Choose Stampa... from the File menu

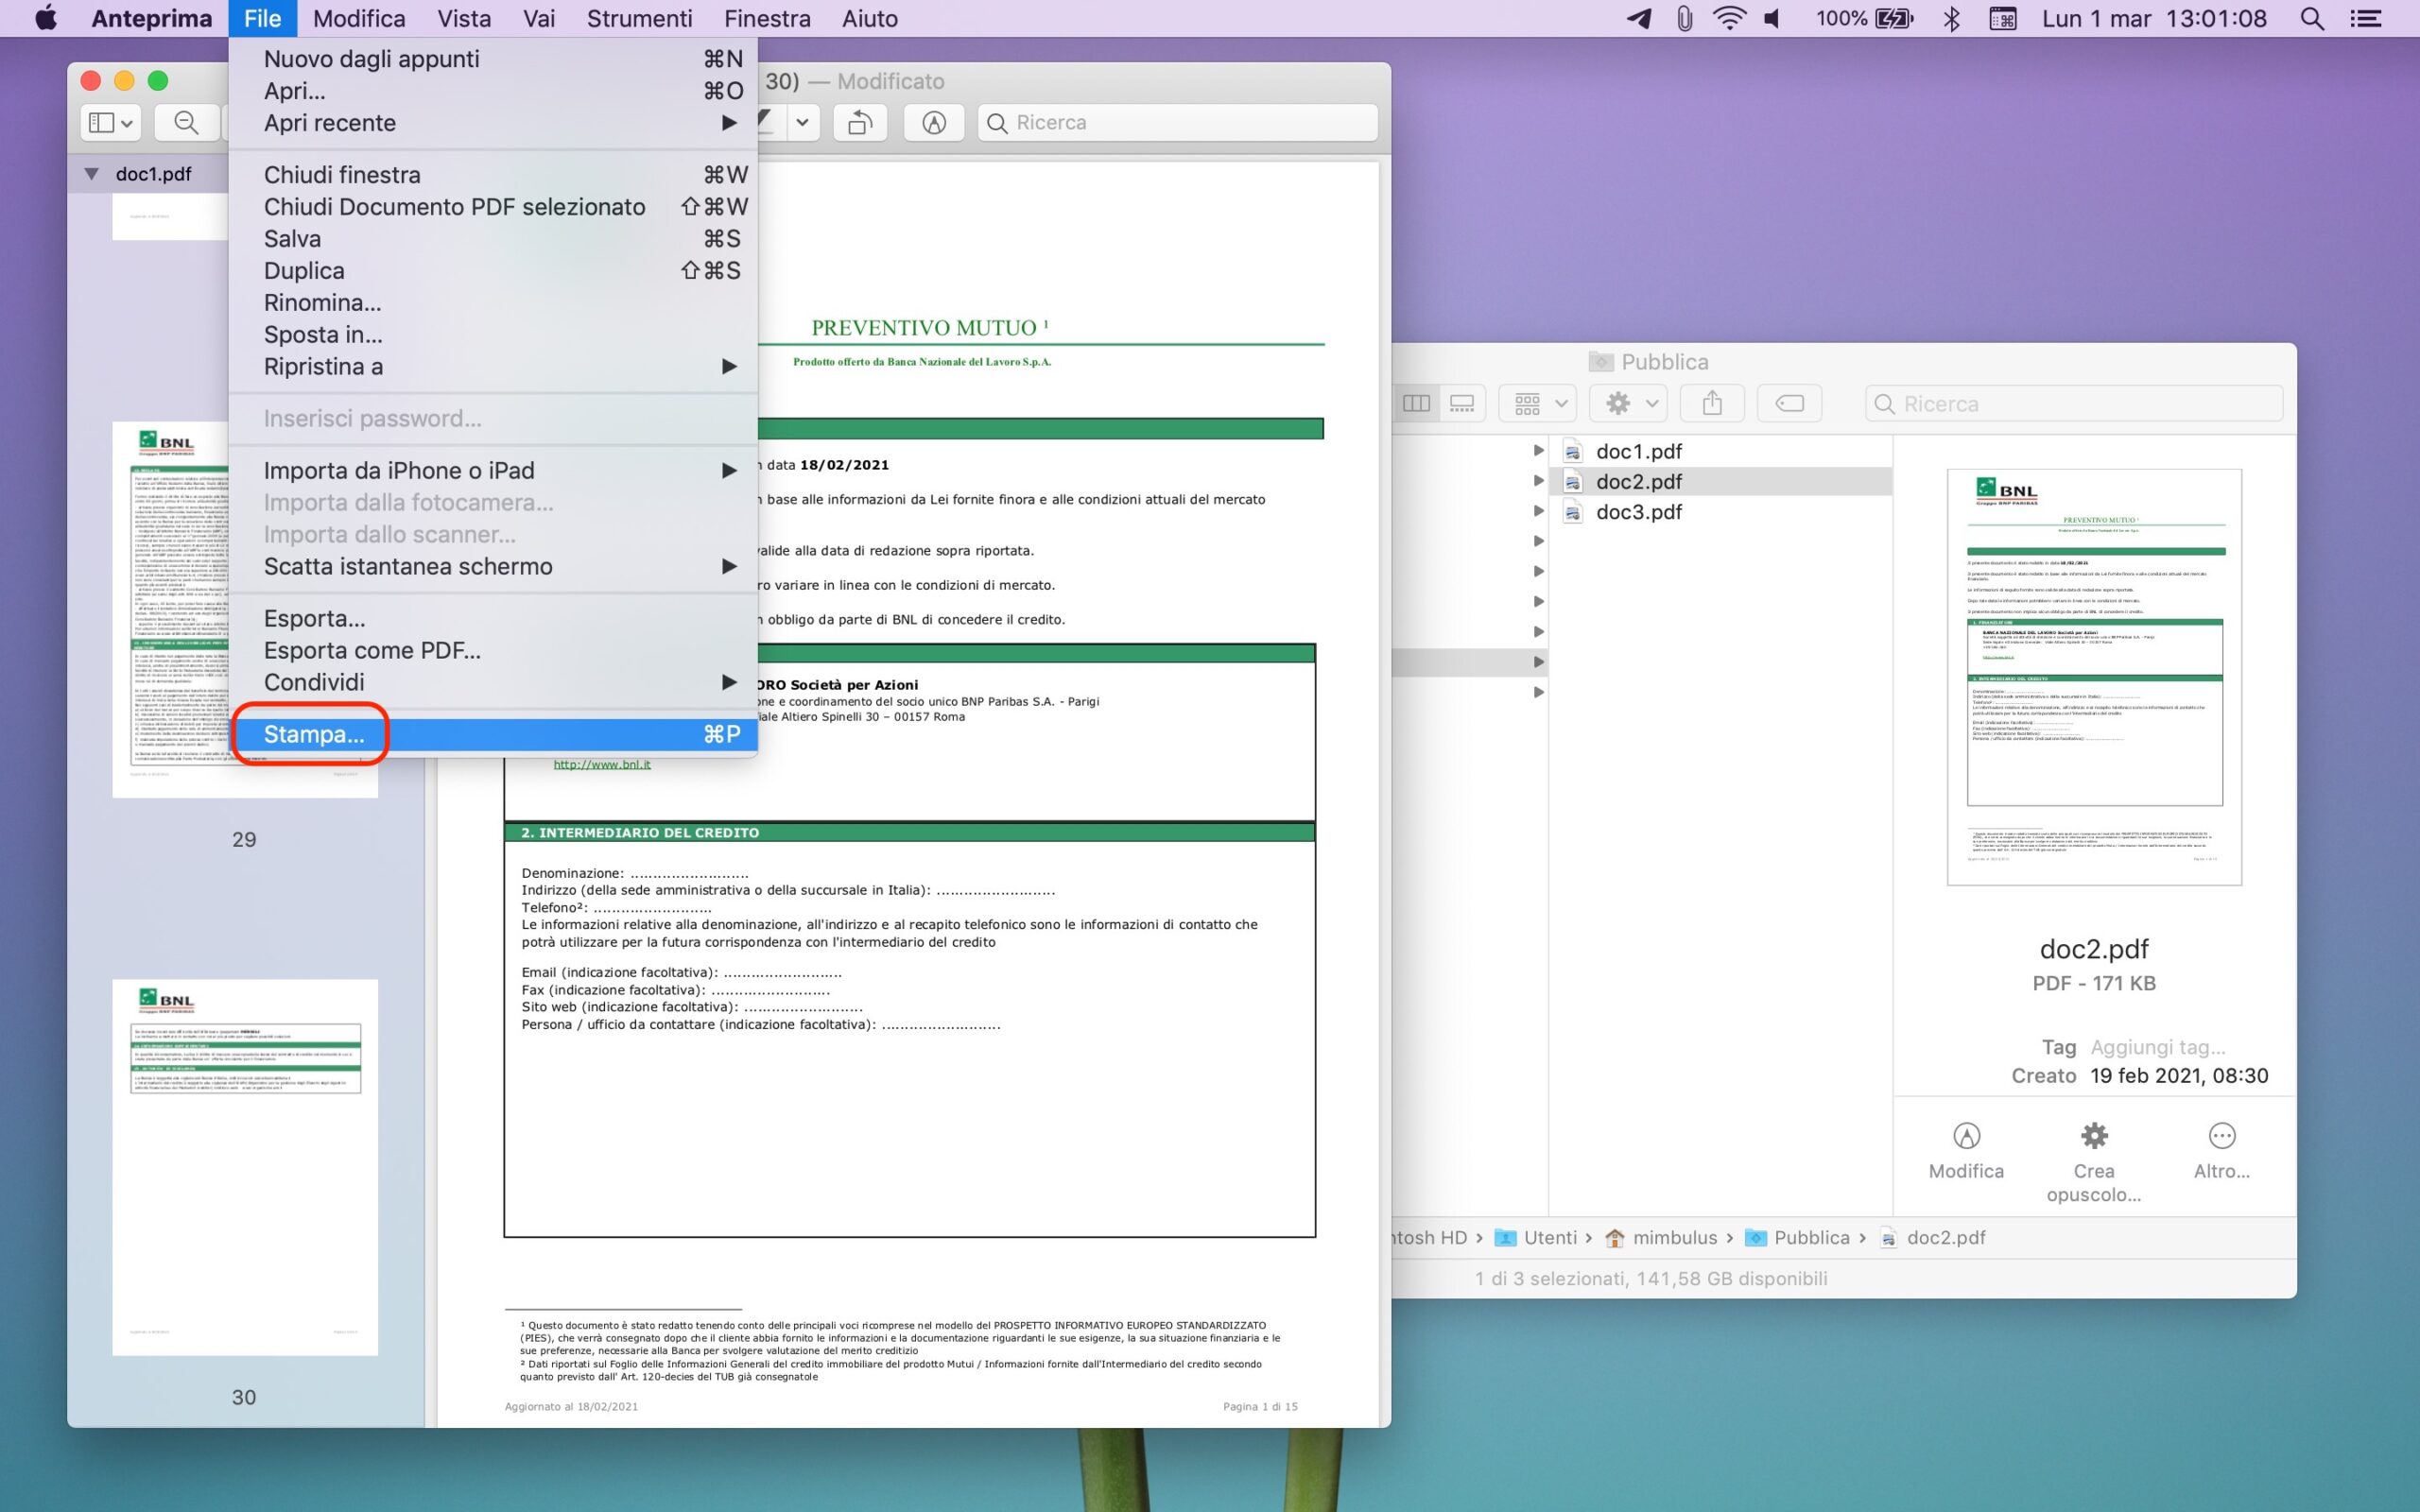314,734
